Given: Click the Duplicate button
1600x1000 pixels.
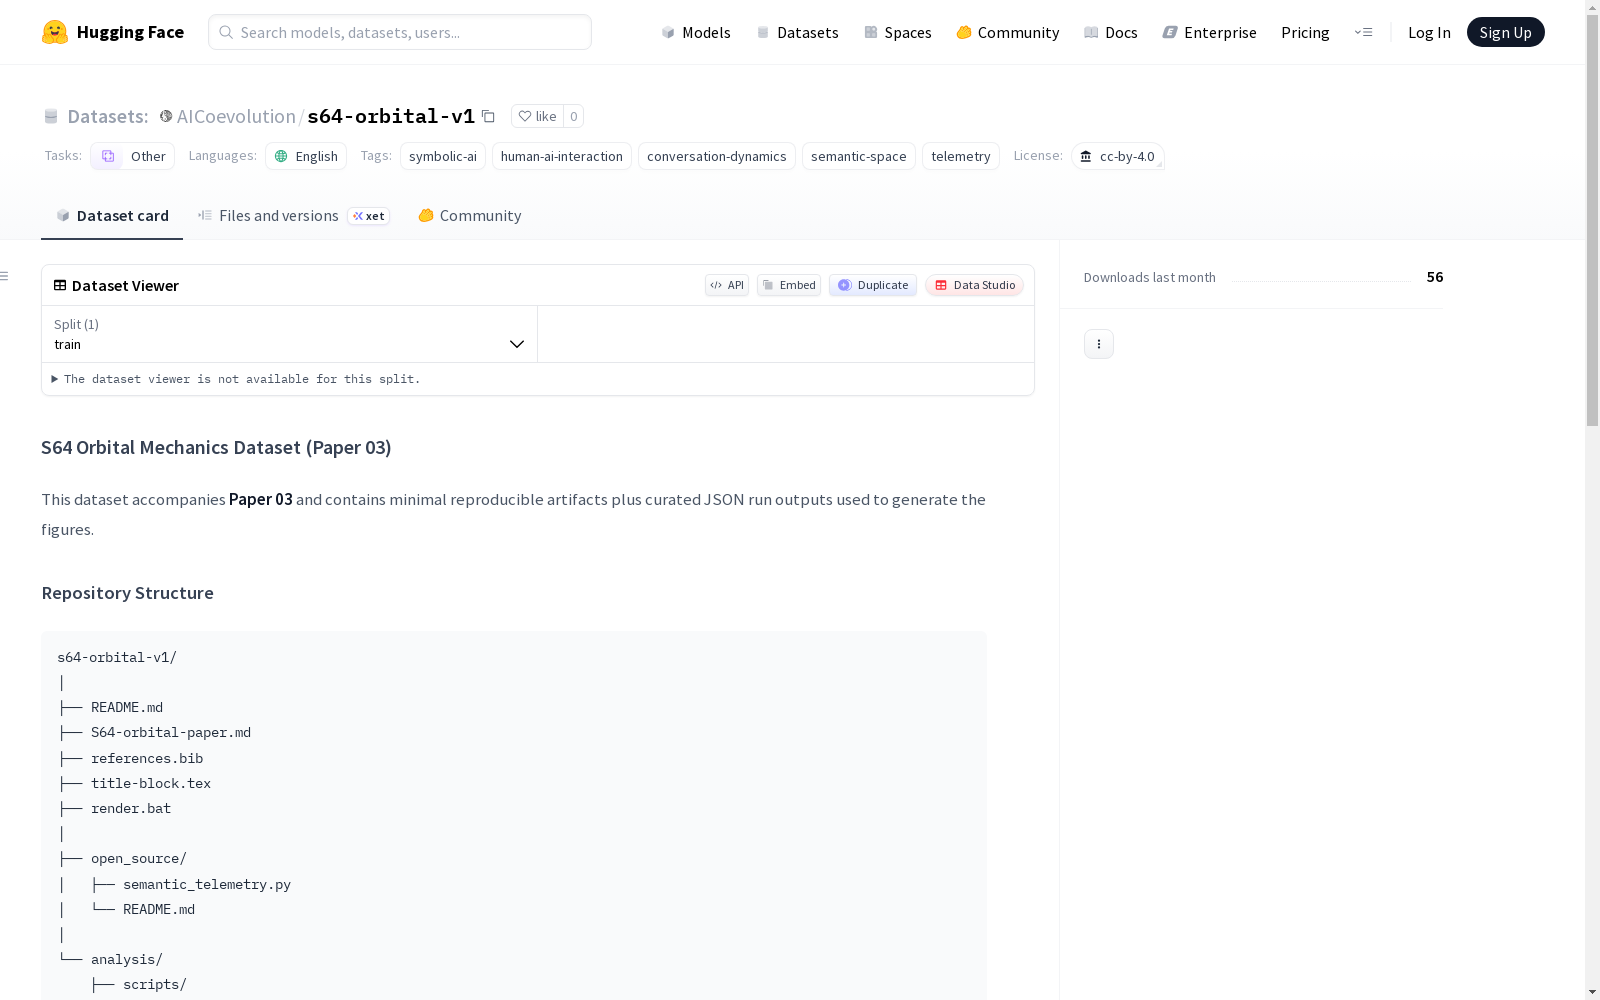Looking at the screenshot, I should [873, 285].
